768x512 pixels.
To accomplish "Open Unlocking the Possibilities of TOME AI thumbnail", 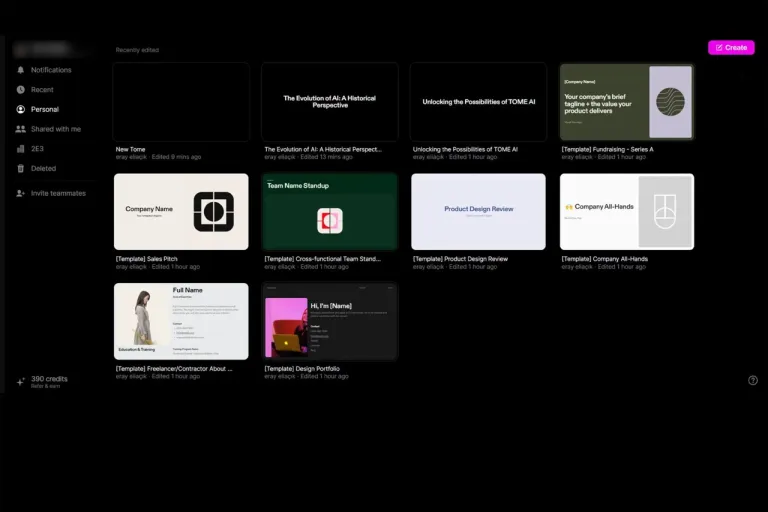I will click(479, 102).
